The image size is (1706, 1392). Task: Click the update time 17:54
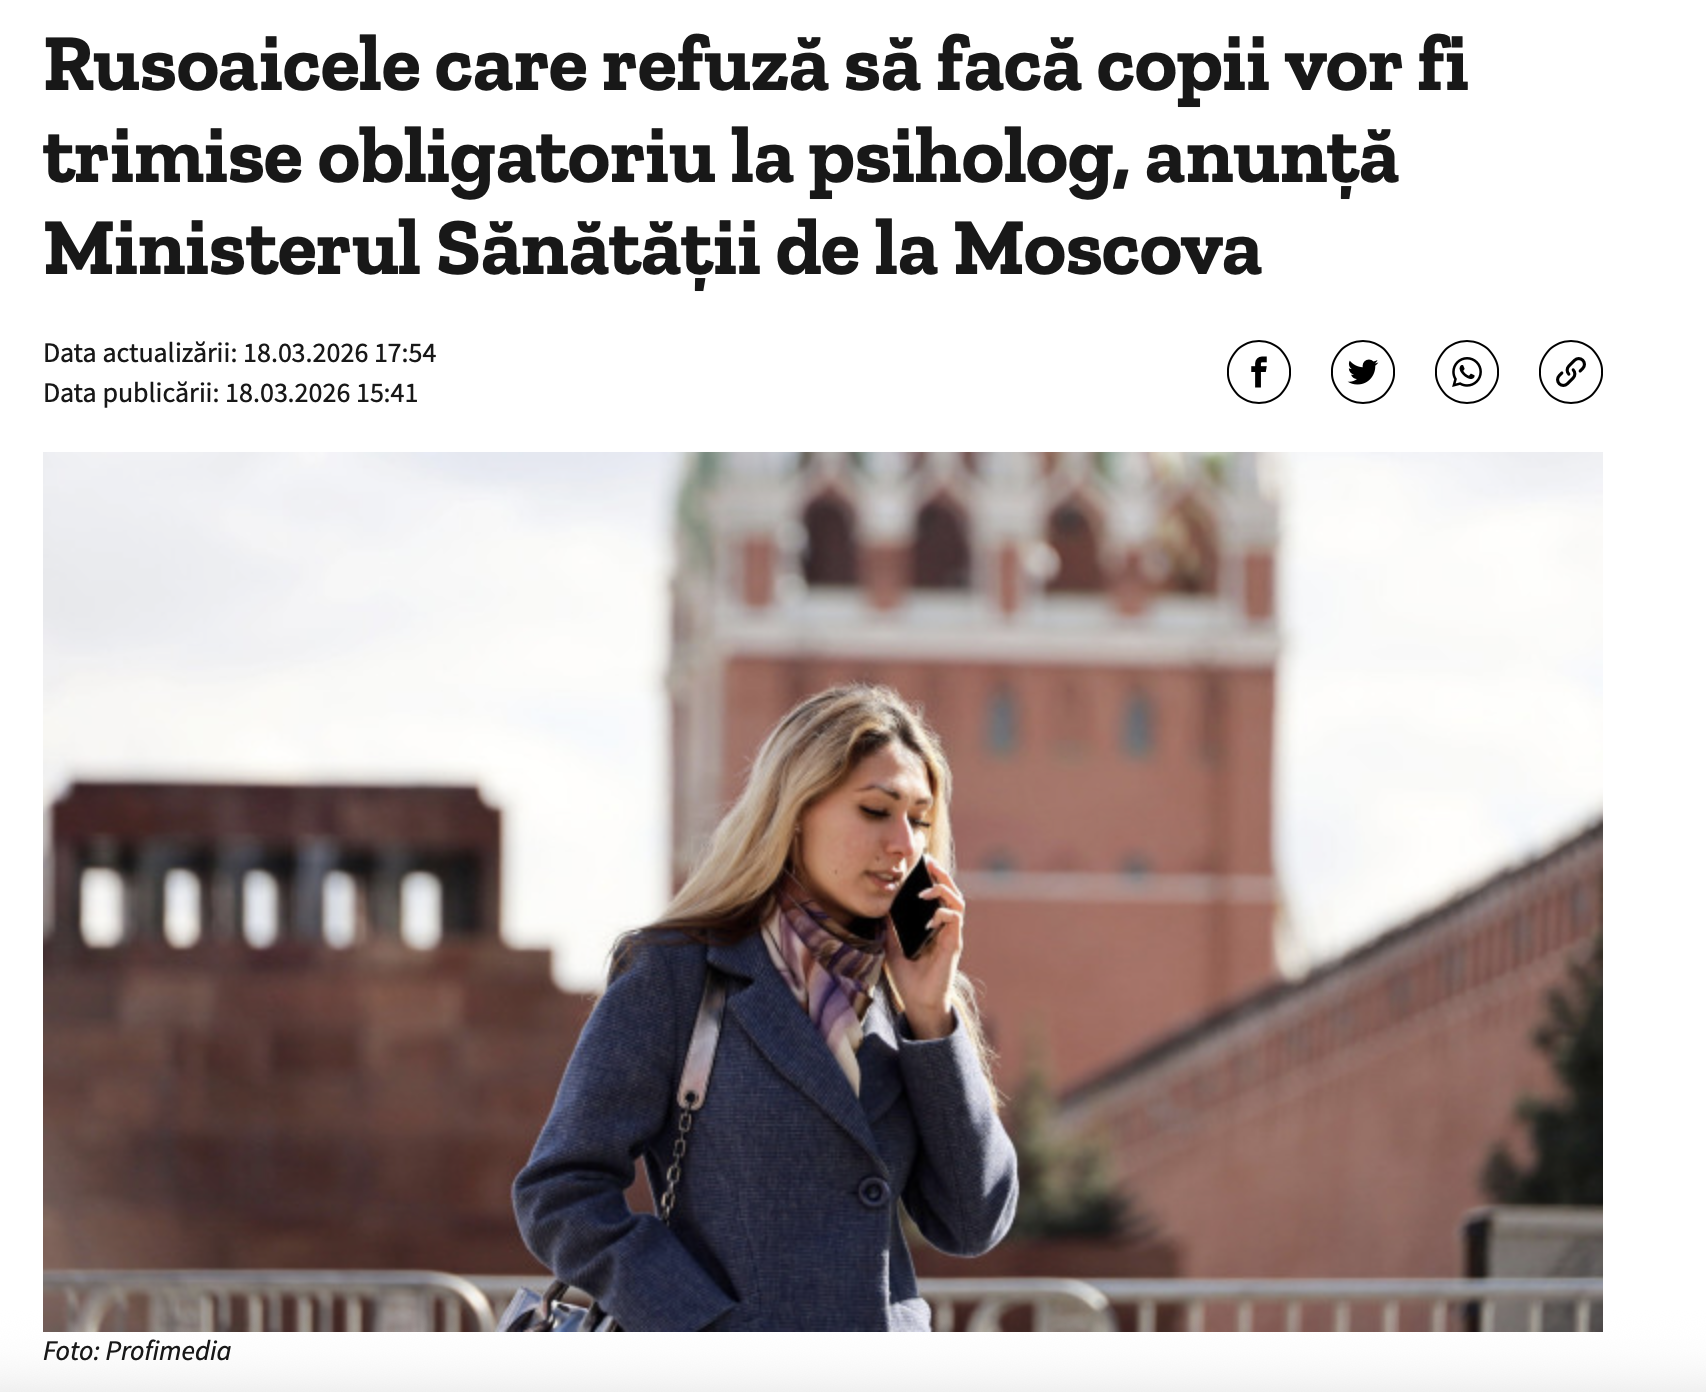(x=405, y=353)
